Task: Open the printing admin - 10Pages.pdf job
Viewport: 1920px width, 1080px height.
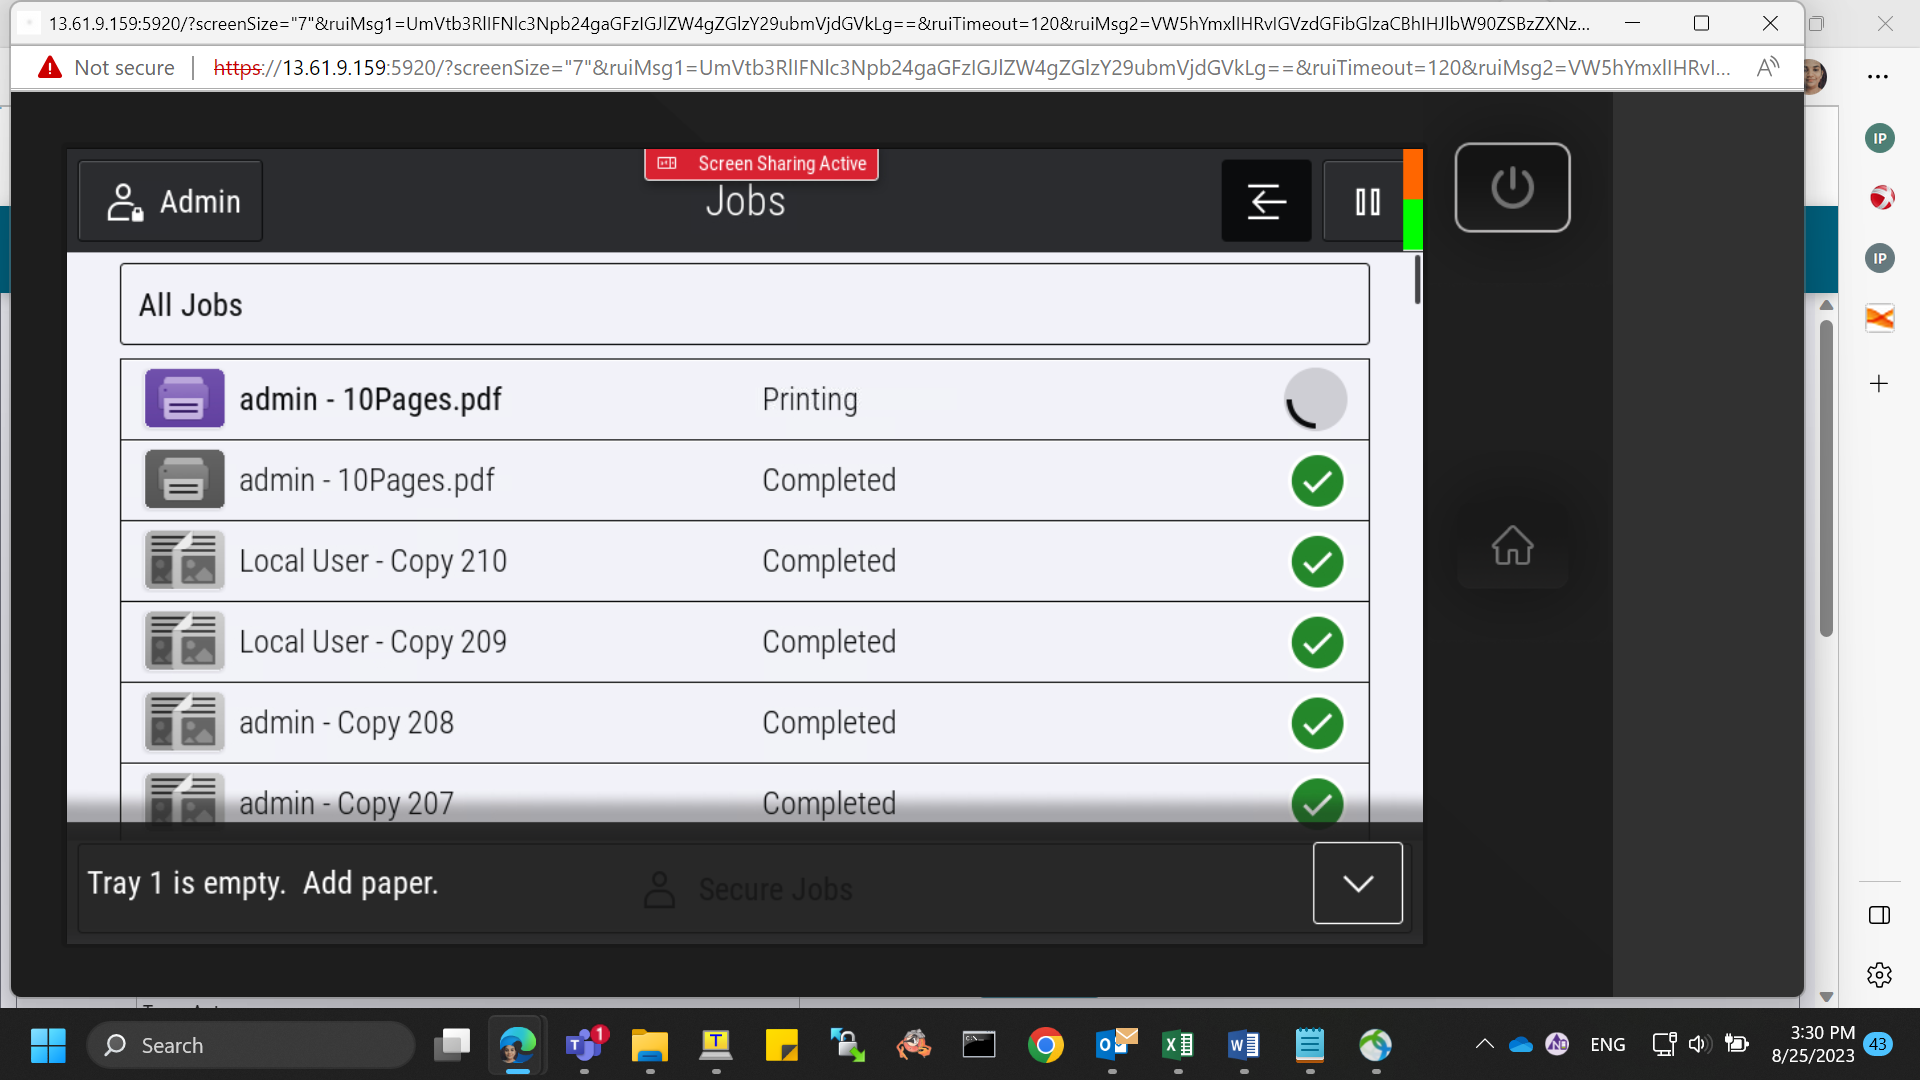Action: (744, 399)
